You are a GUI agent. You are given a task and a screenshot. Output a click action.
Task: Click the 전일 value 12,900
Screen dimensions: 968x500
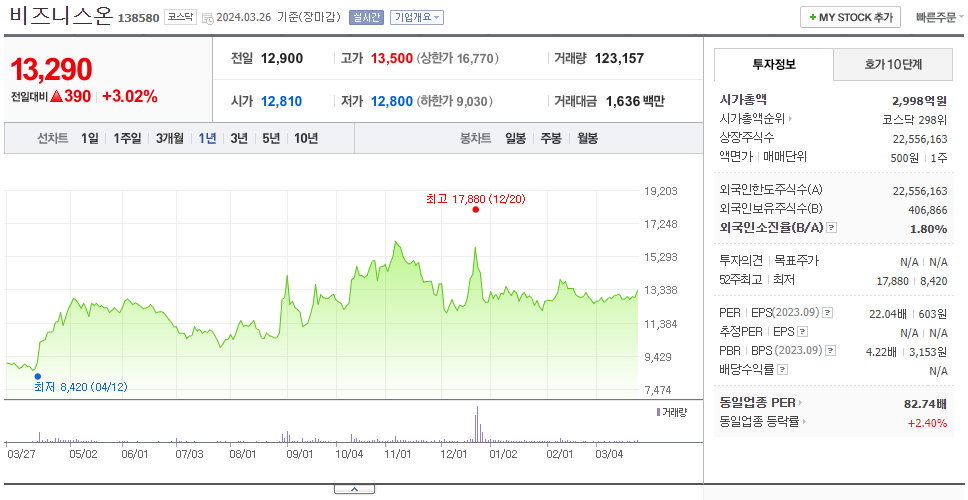(282, 59)
